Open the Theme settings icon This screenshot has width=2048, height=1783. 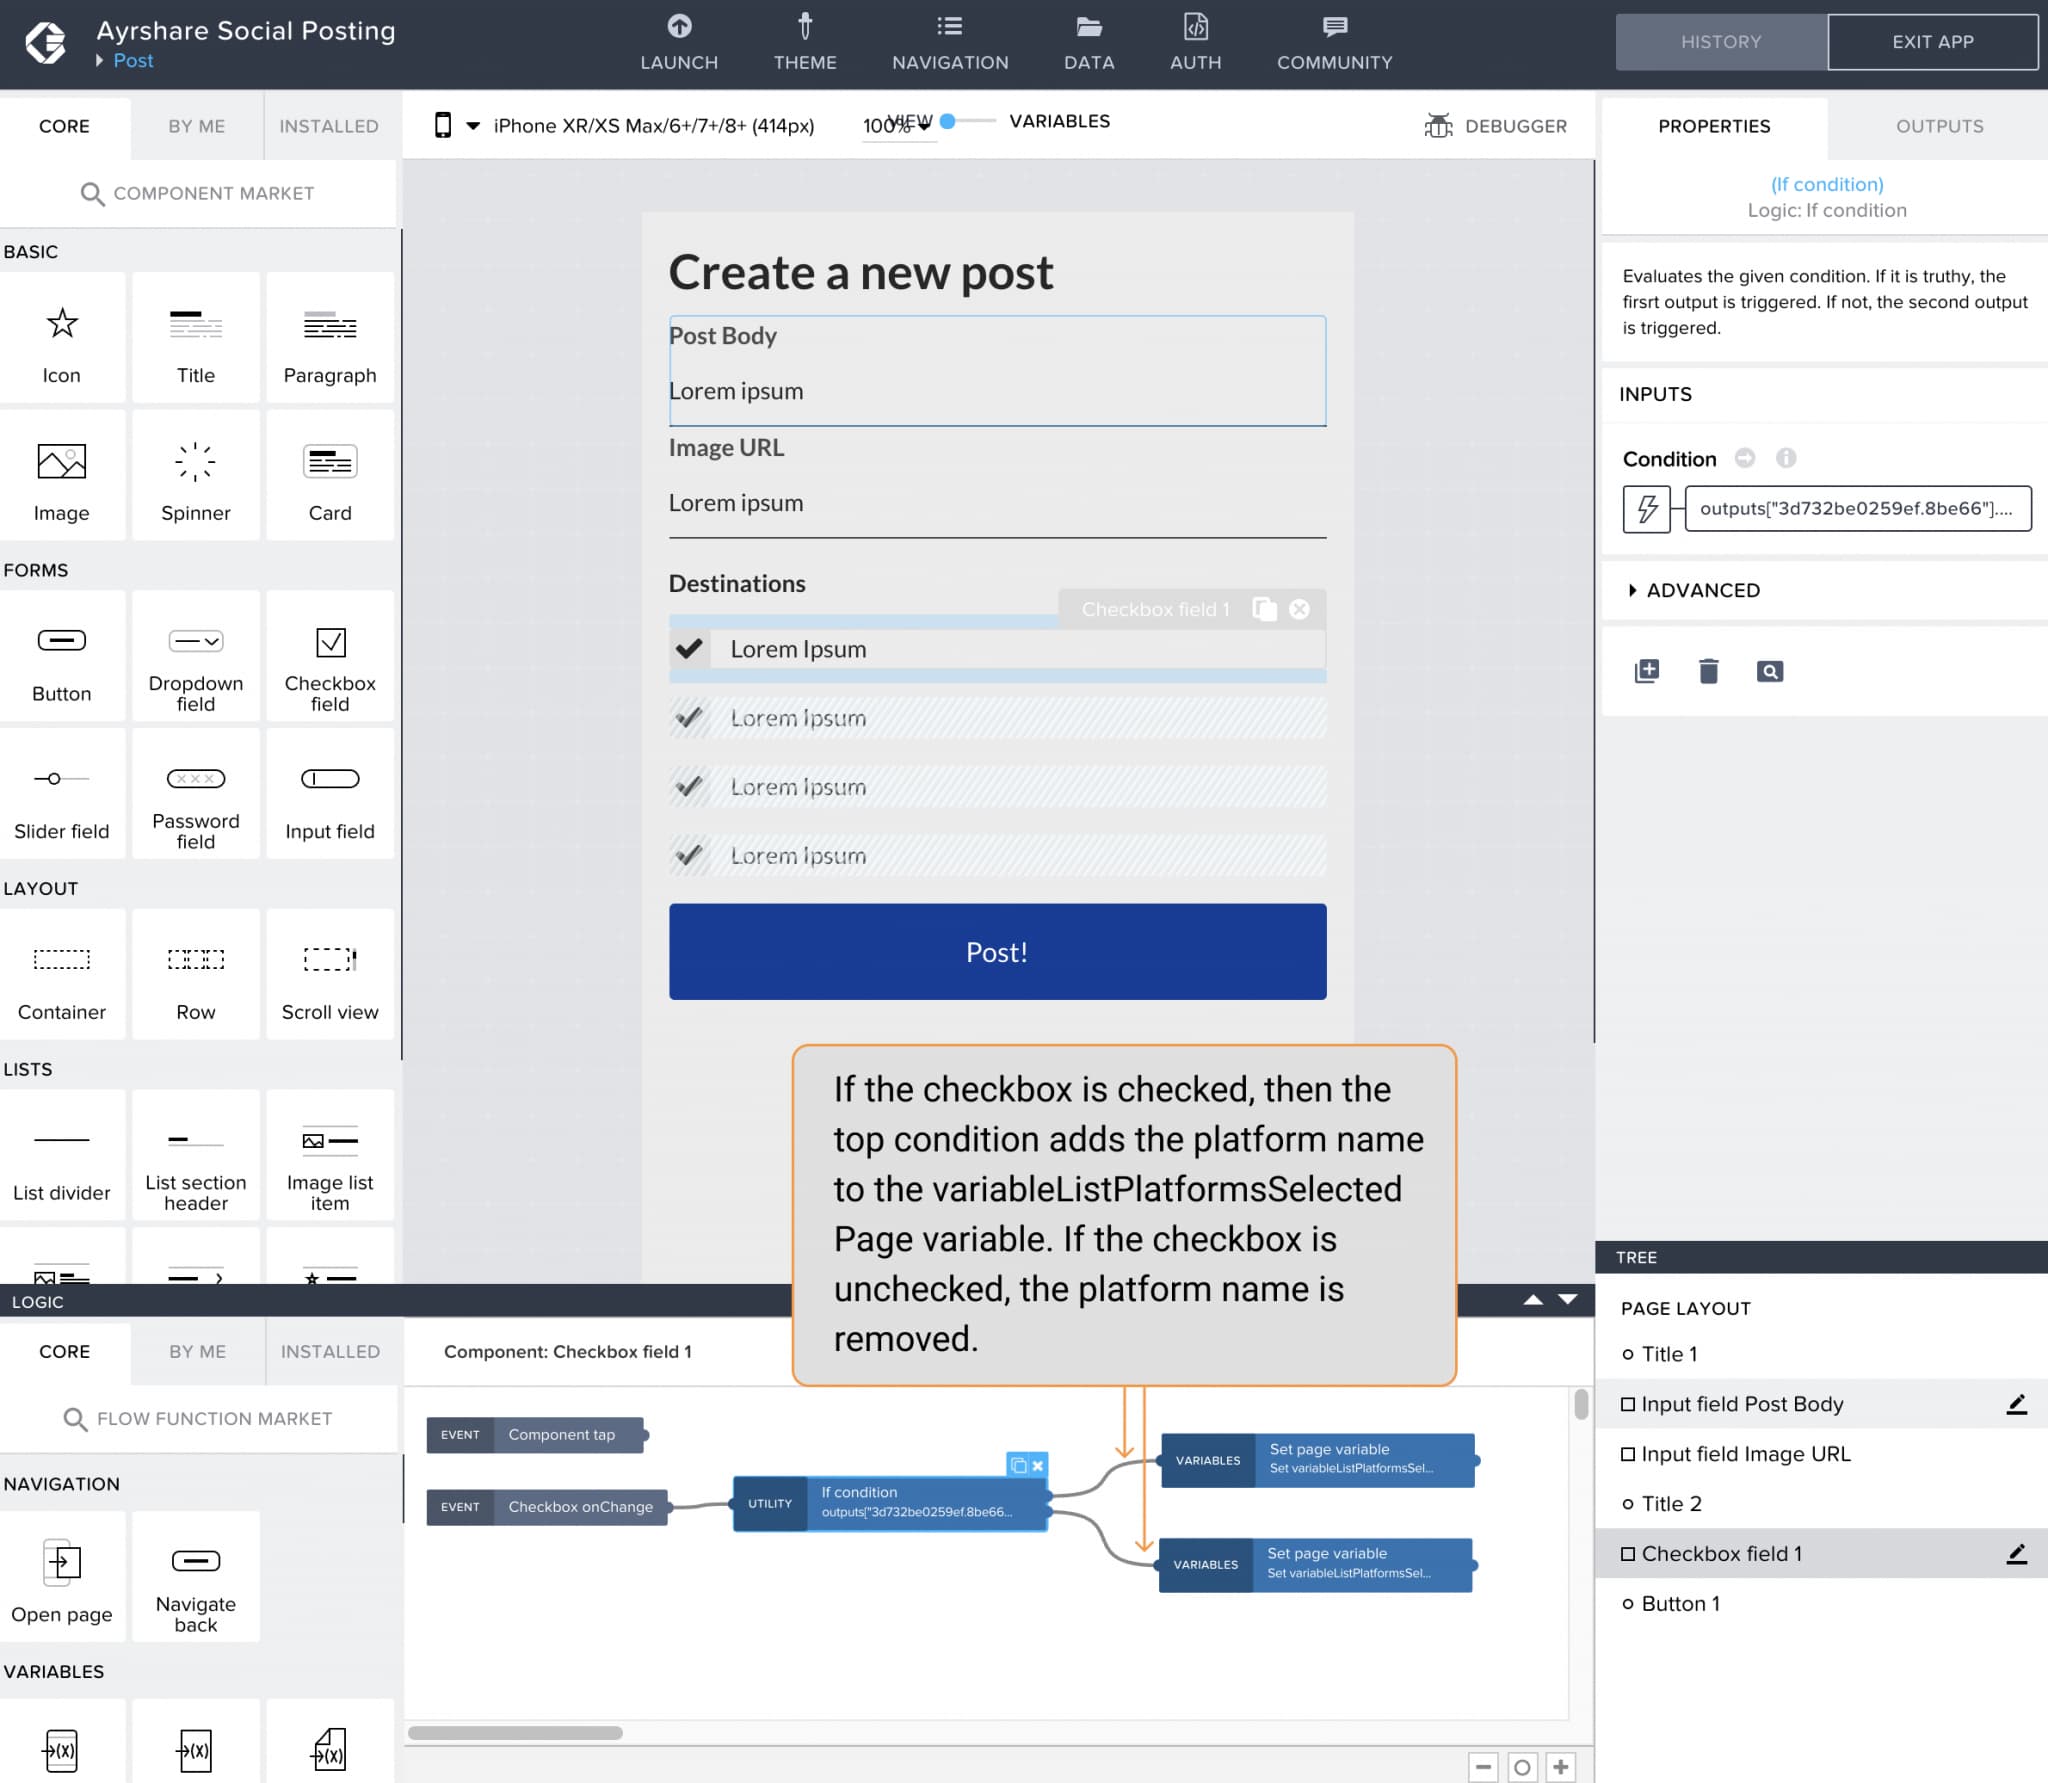pyautogui.click(x=806, y=40)
